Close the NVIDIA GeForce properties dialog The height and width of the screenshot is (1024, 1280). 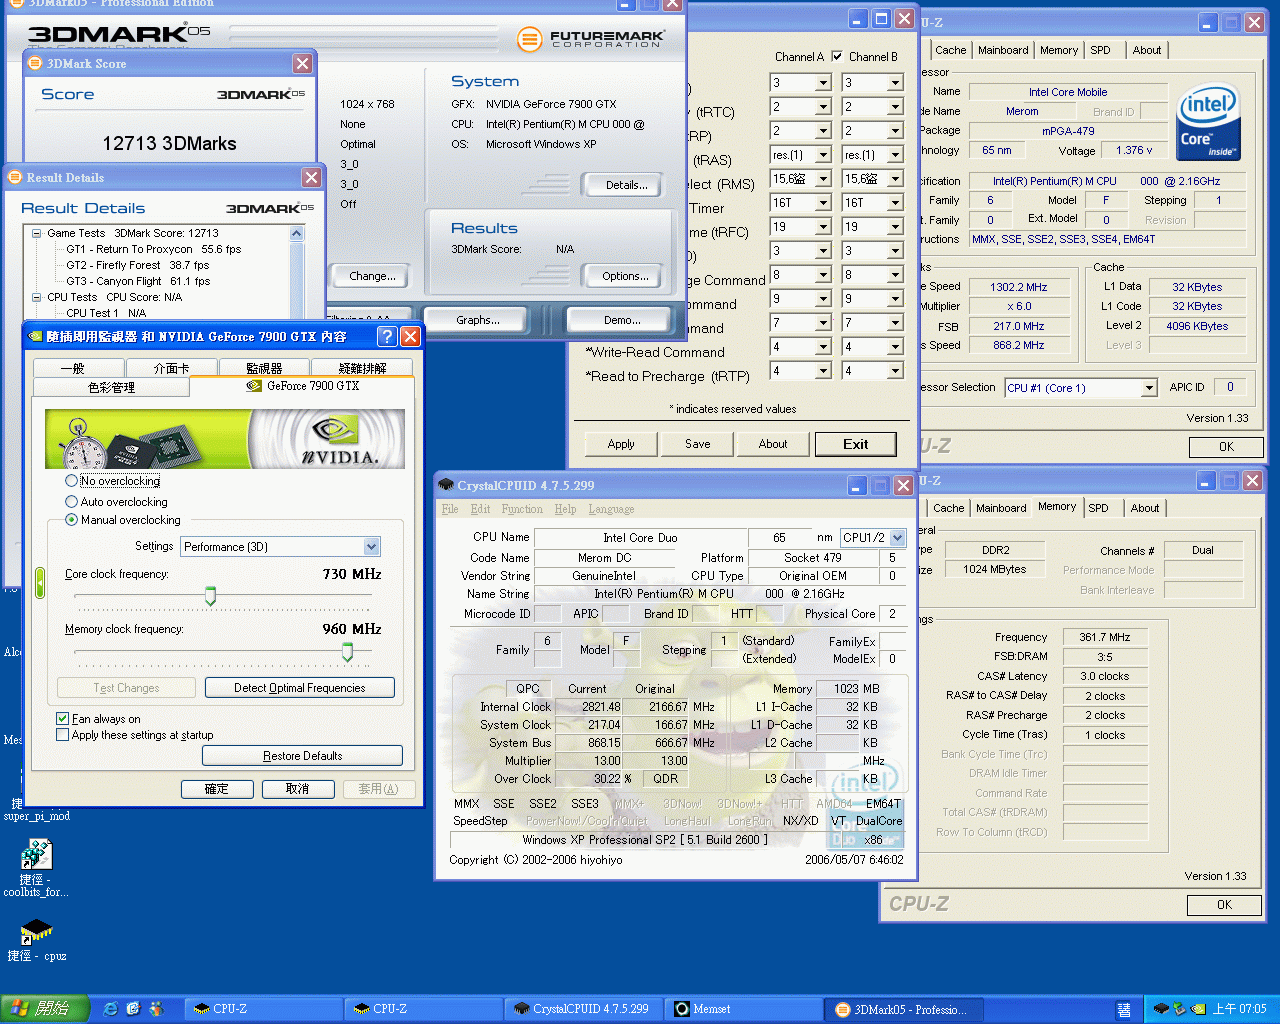point(410,337)
